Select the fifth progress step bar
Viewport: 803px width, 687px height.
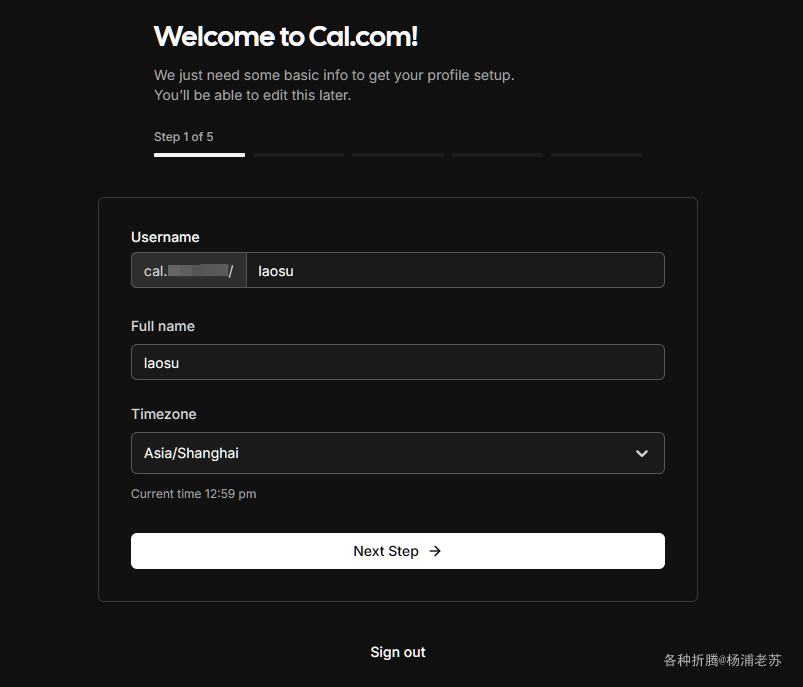pyautogui.click(x=597, y=155)
